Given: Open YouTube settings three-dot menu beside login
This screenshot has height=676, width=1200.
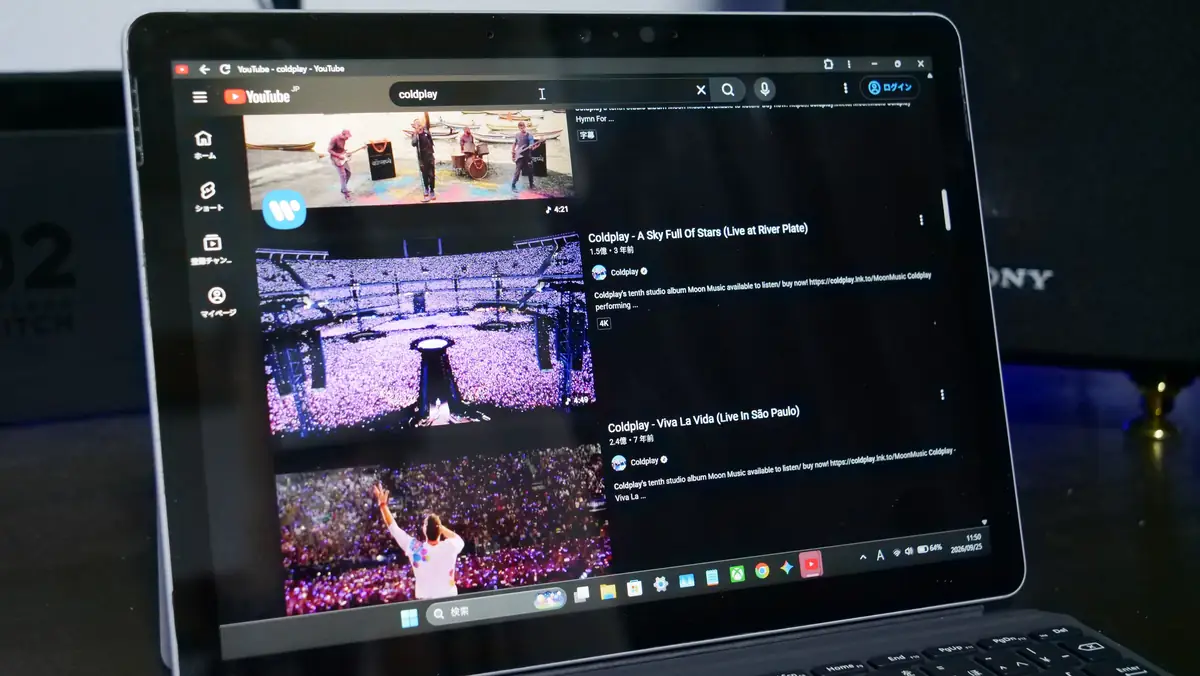Looking at the screenshot, I should pos(845,88).
